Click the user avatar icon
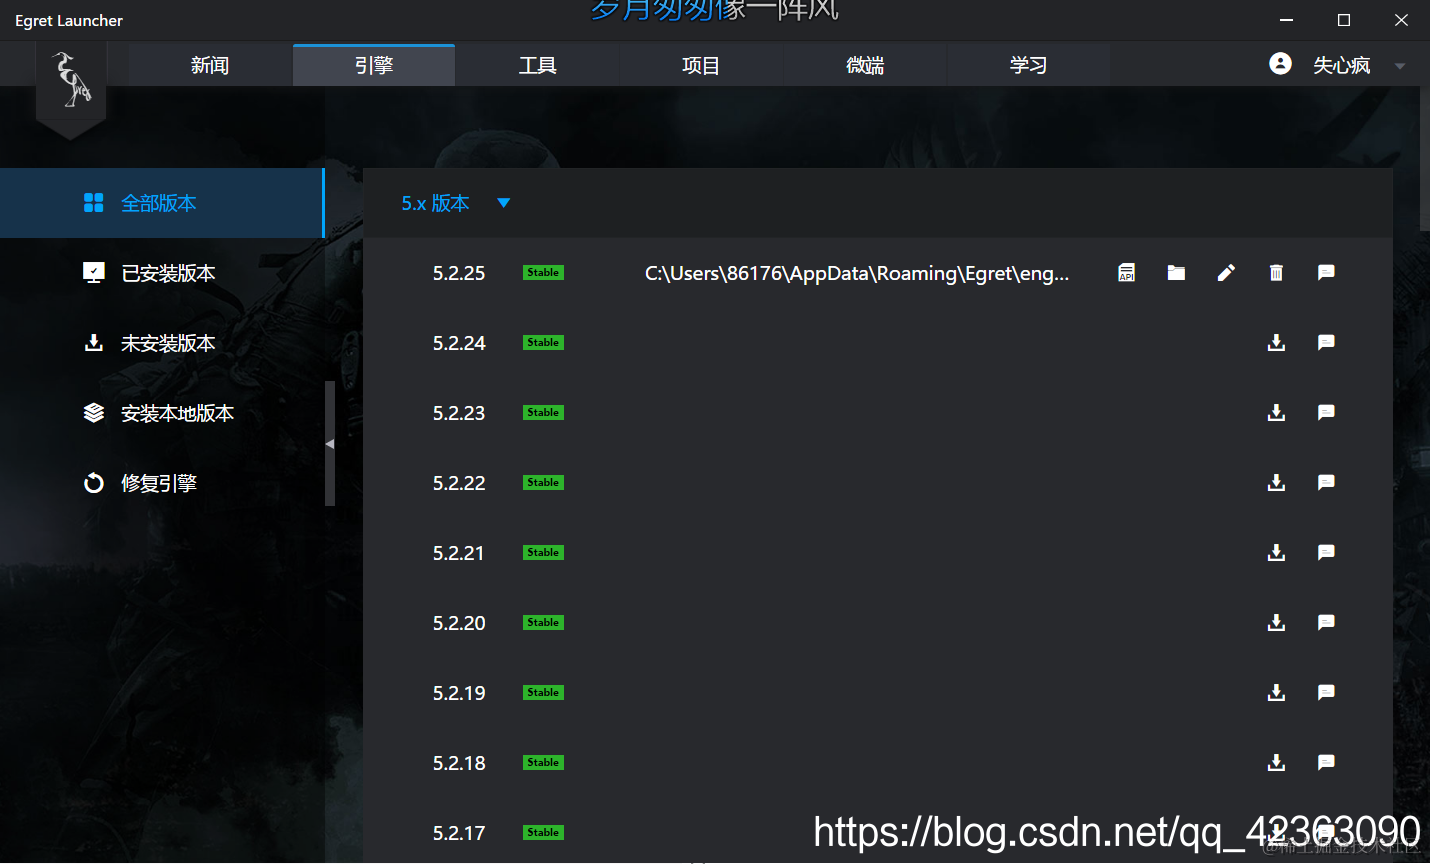1430x864 pixels. point(1280,64)
